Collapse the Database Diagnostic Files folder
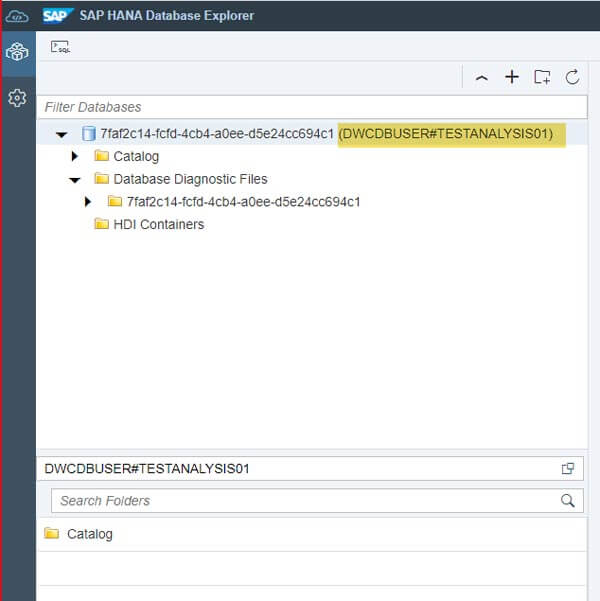 pos(75,180)
